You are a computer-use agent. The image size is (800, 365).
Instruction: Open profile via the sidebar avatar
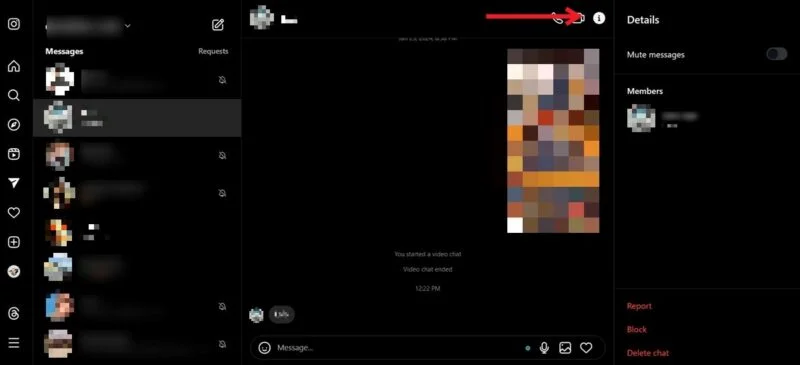pos(14,272)
